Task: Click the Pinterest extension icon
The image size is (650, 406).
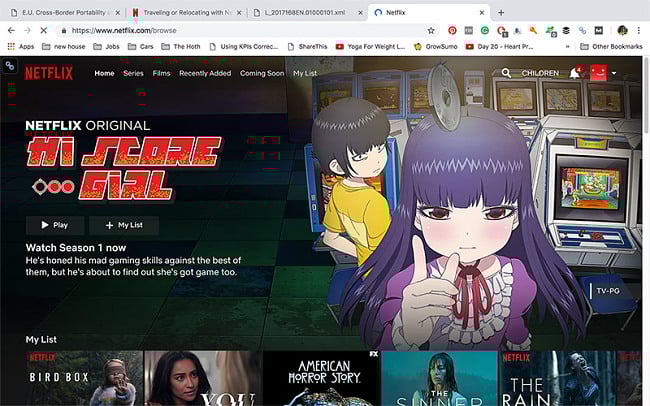Action: [453, 30]
